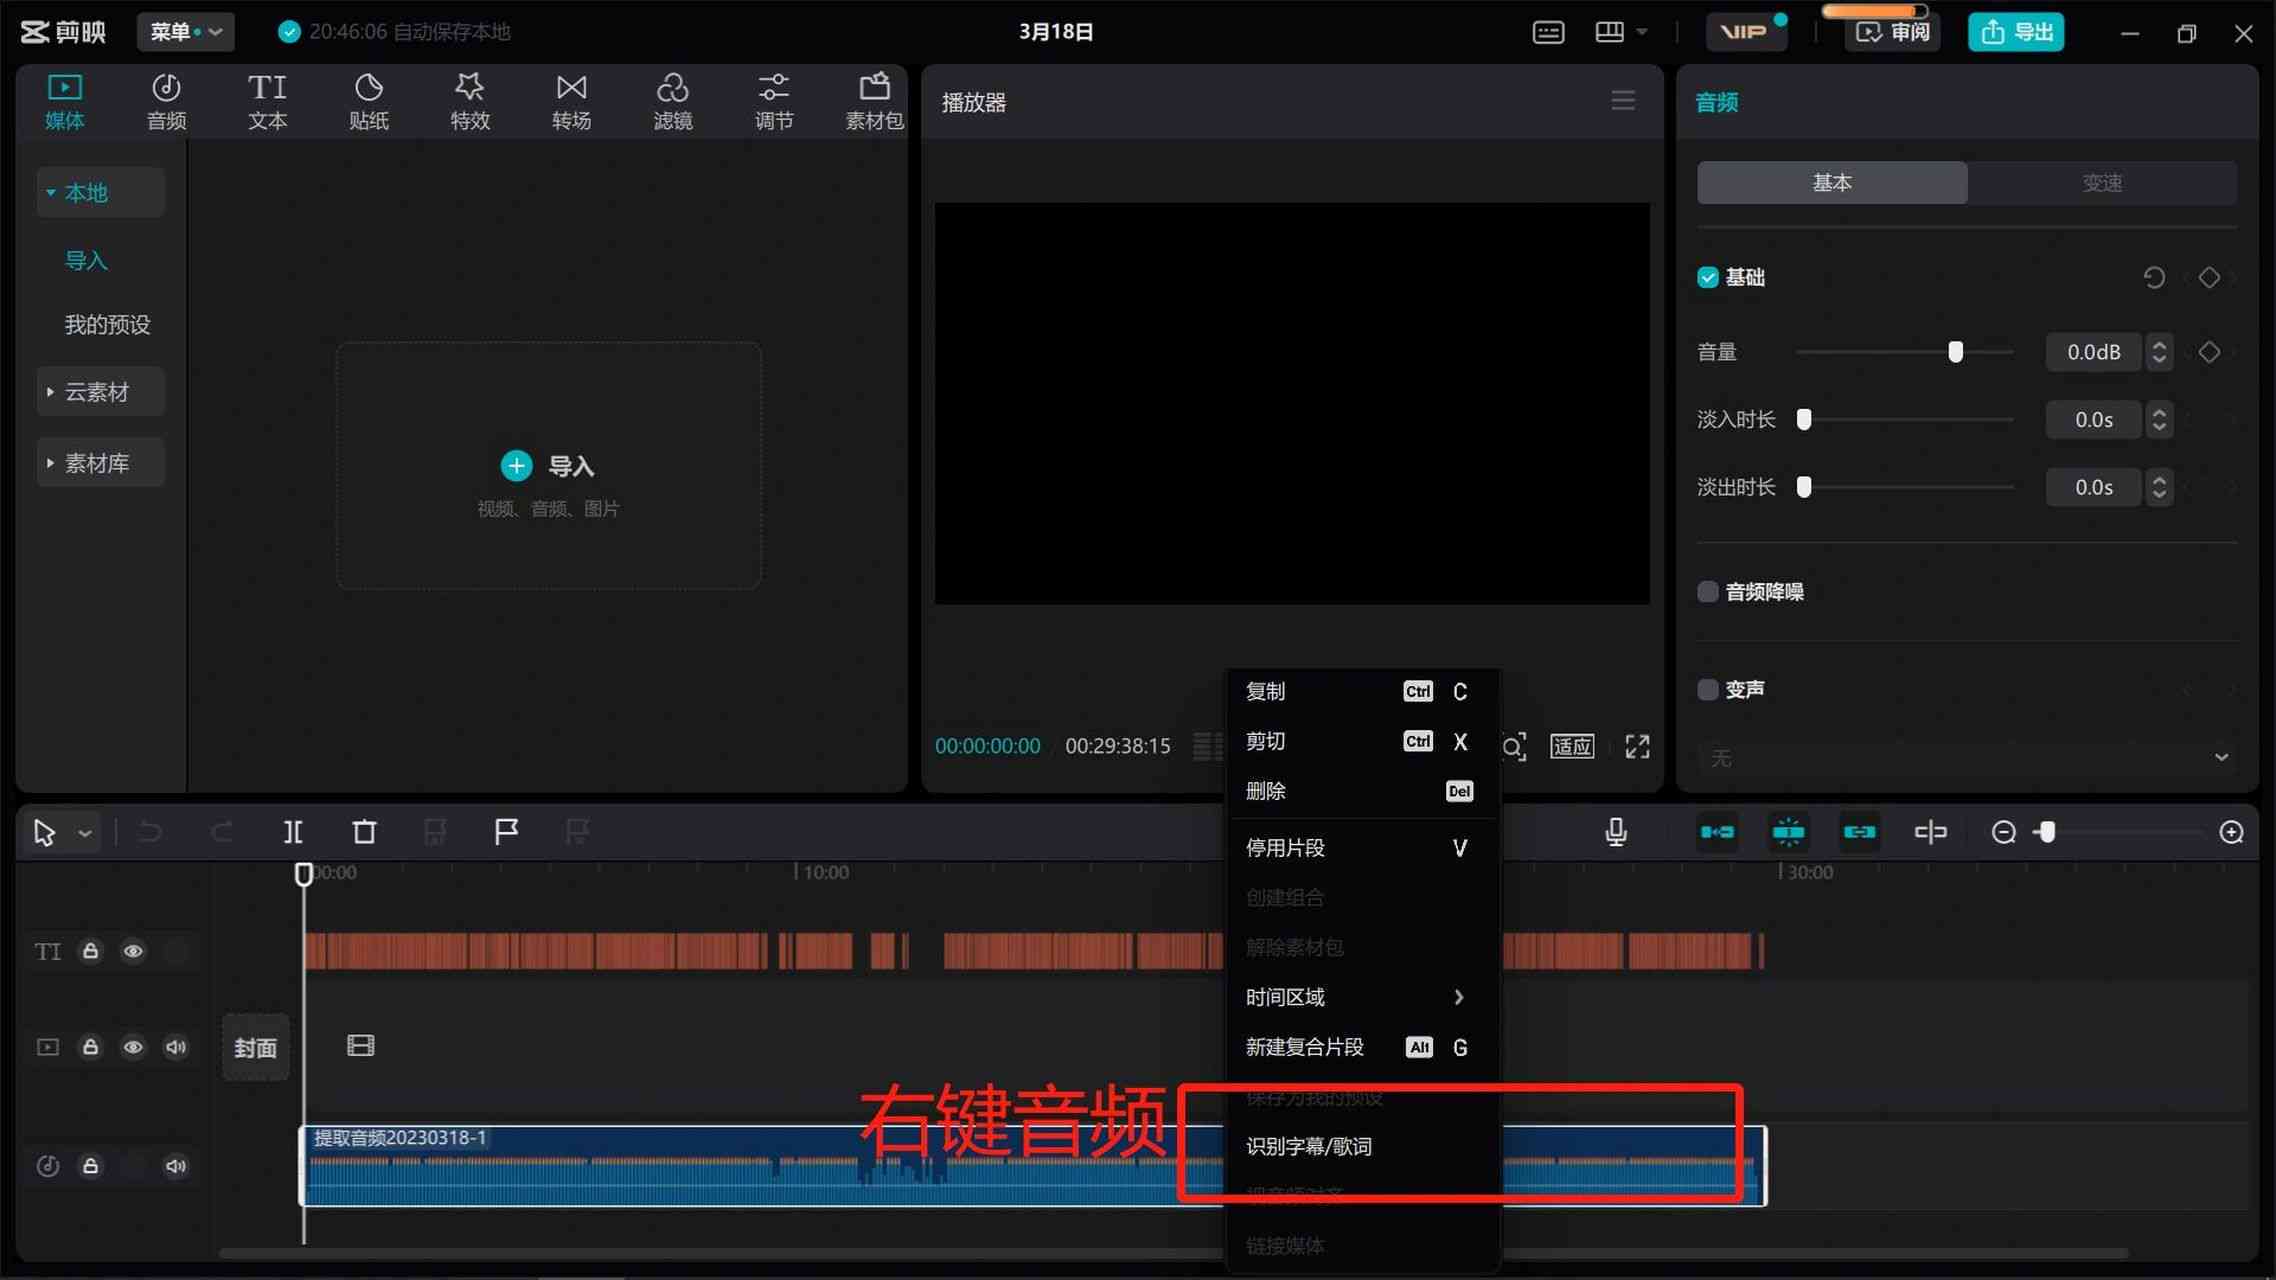Expand the 变速 (Speed Change) panel tab

(2102, 183)
